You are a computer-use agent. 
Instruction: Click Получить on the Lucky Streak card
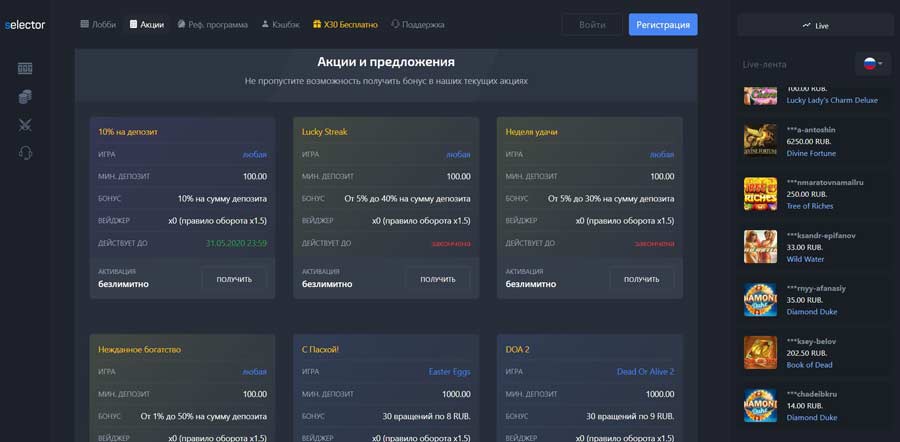pyautogui.click(x=438, y=279)
